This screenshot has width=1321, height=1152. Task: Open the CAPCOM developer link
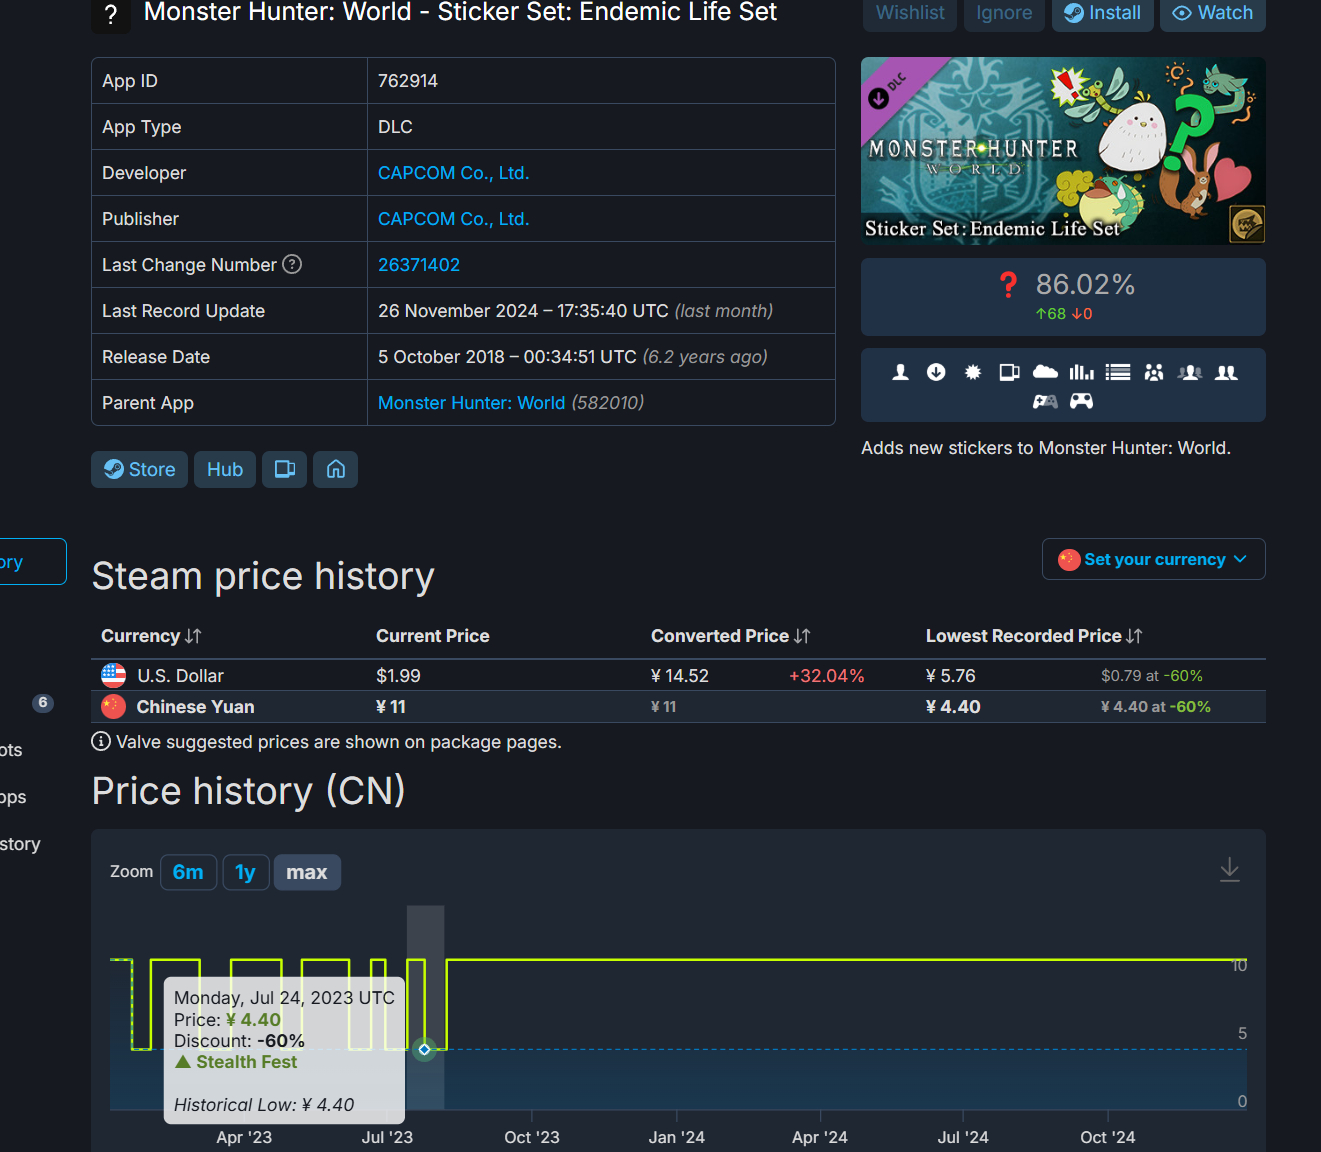click(453, 173)
